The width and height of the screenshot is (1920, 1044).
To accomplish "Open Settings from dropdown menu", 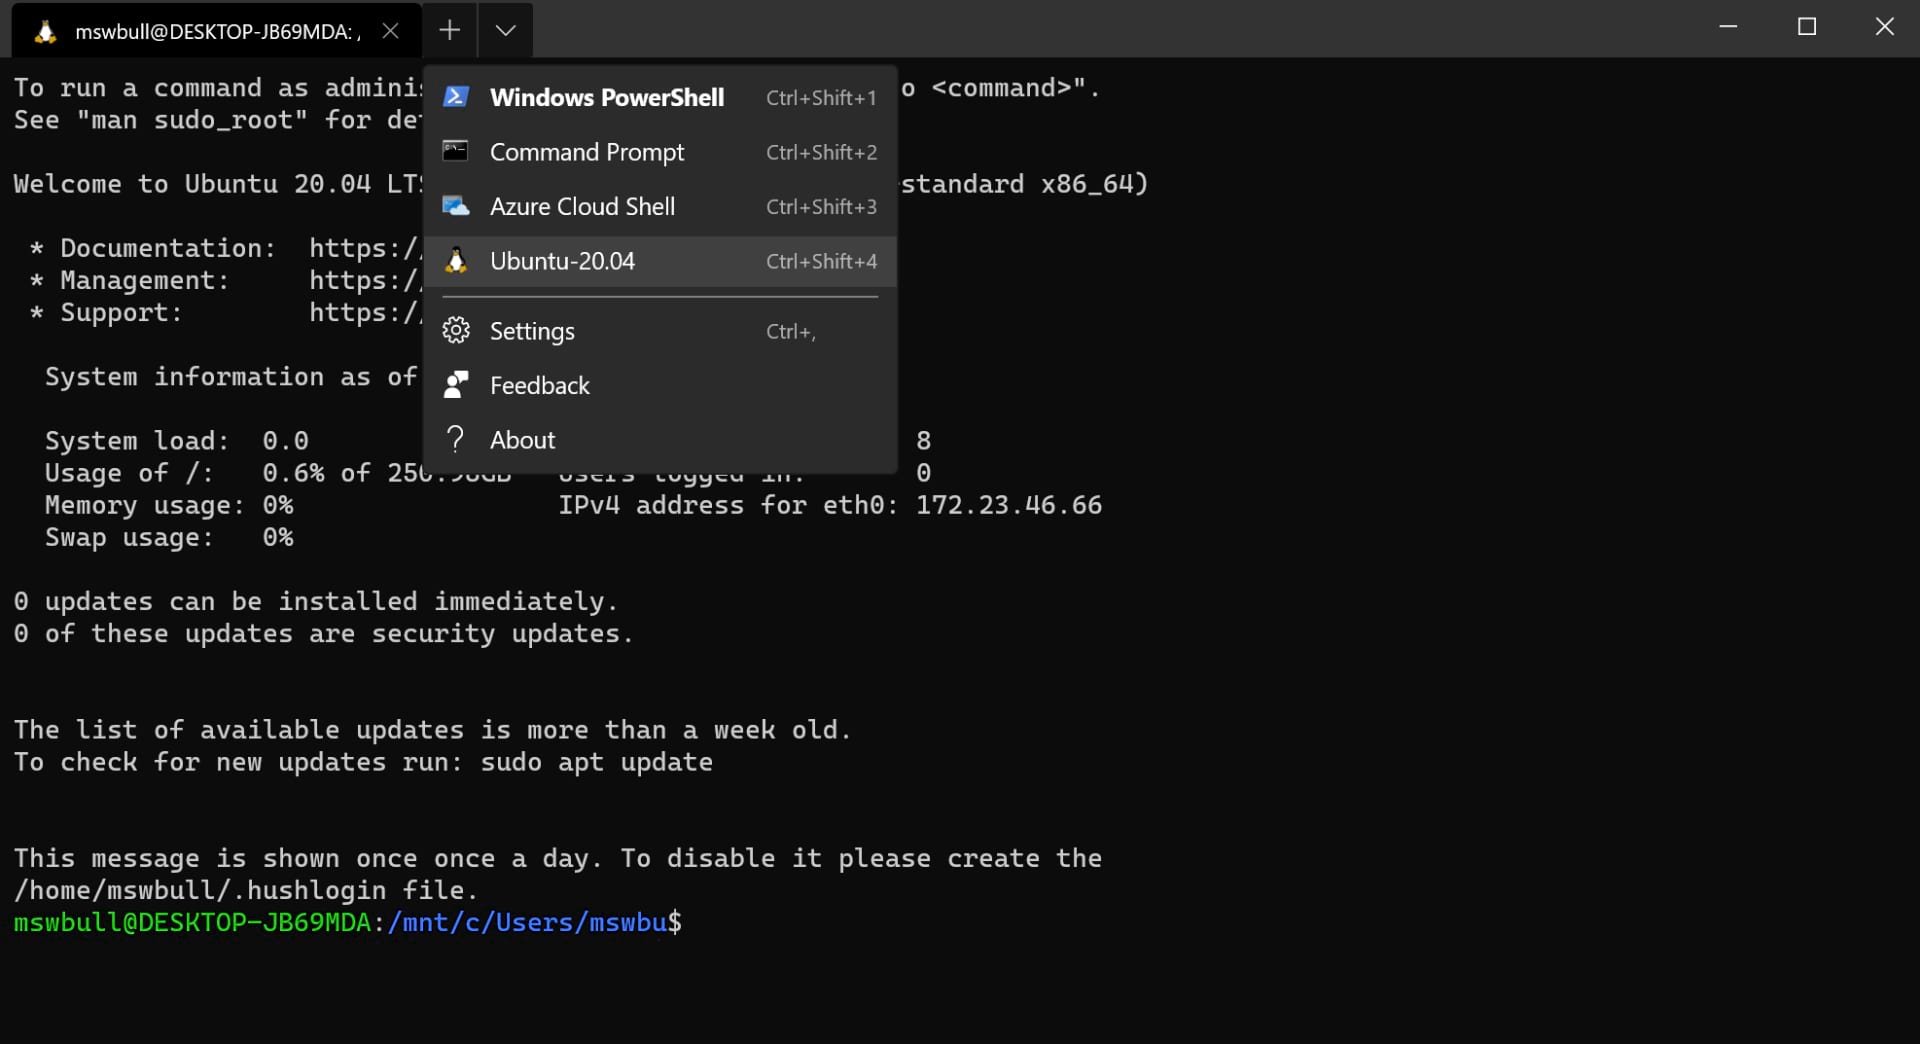I will [x=660, y=331].
